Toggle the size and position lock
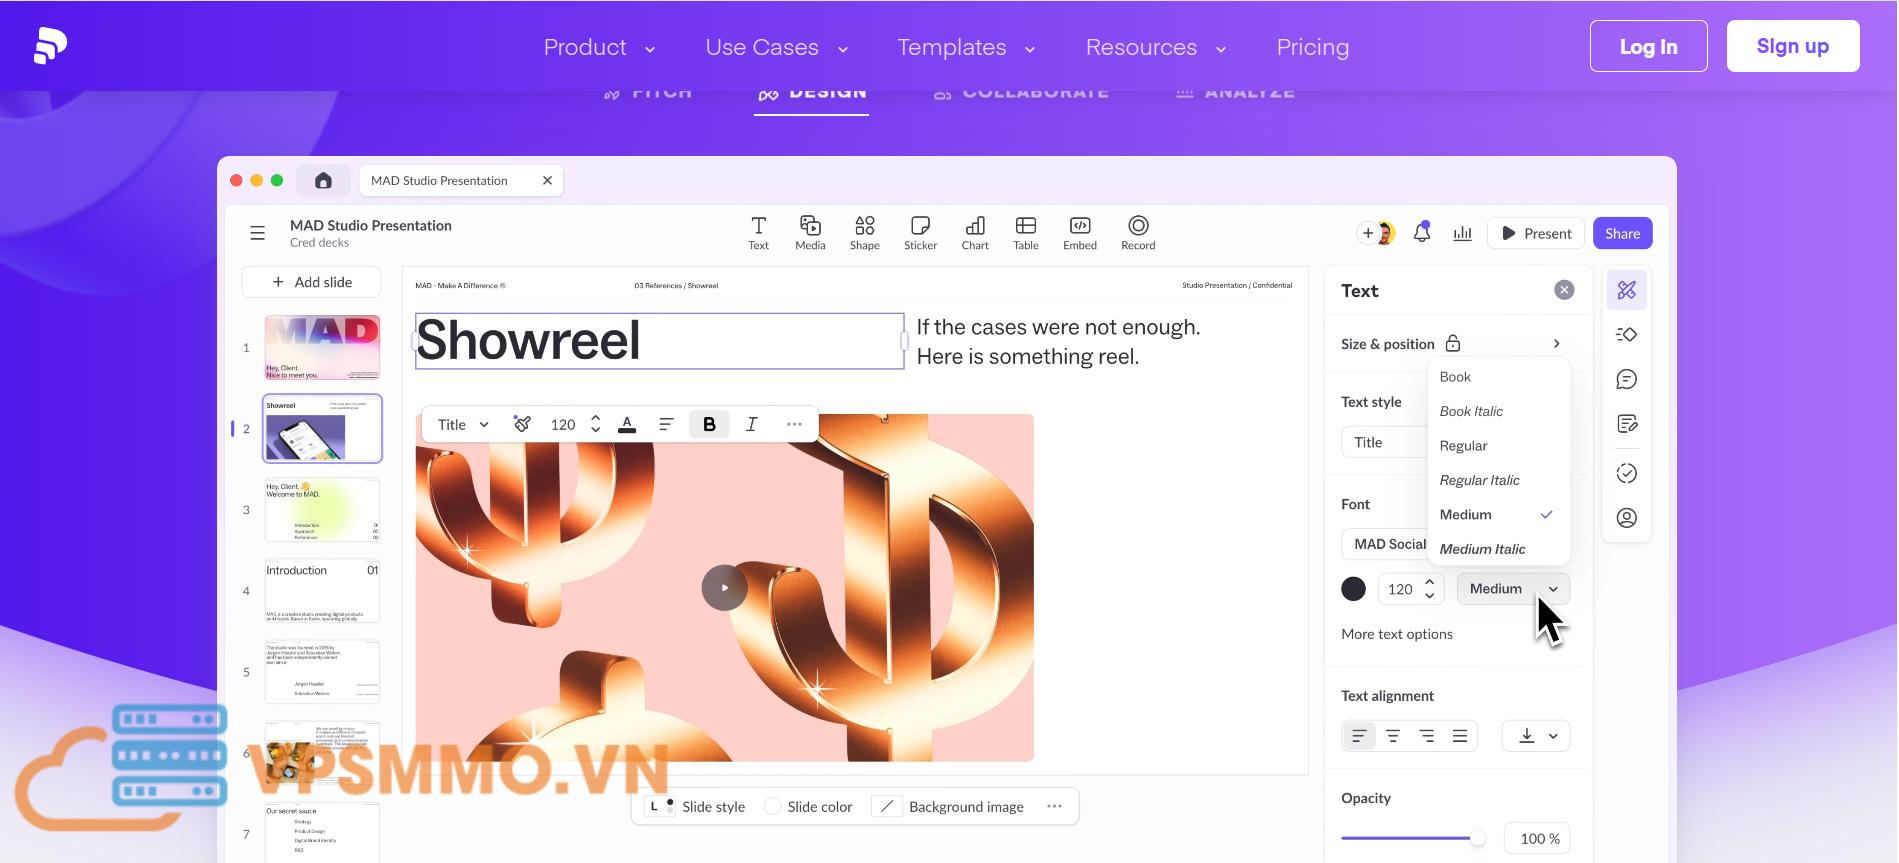This screenshot has height=863, width=1899. pos(1453,344)
